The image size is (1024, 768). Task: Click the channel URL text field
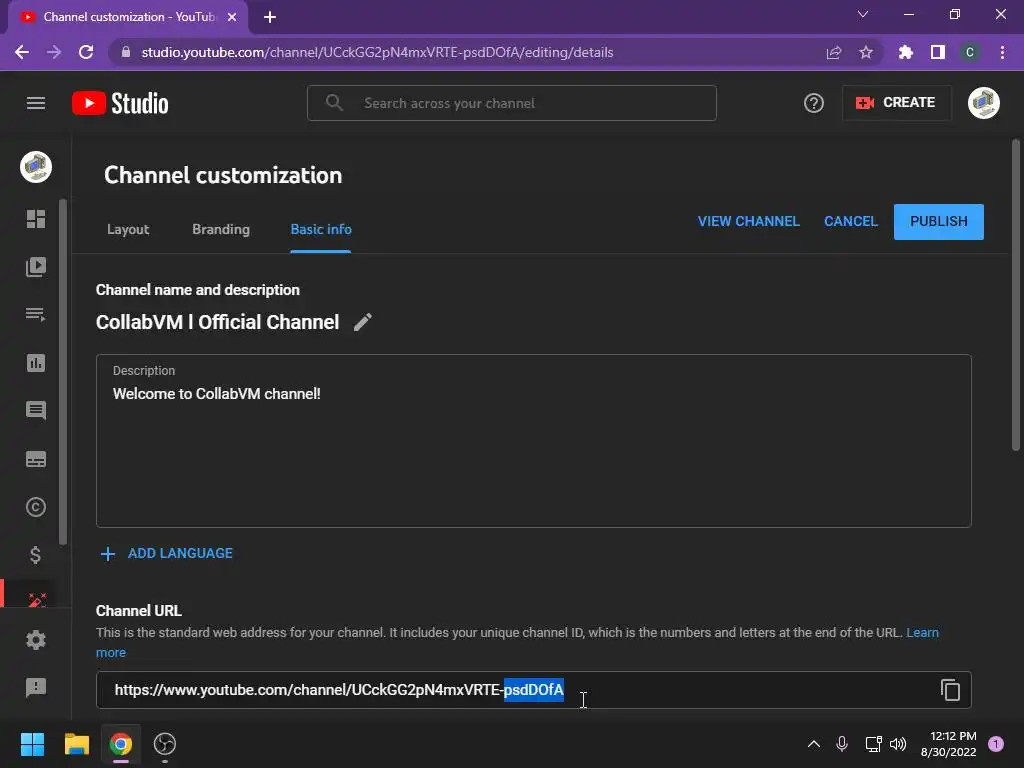(x=534, y=690)
